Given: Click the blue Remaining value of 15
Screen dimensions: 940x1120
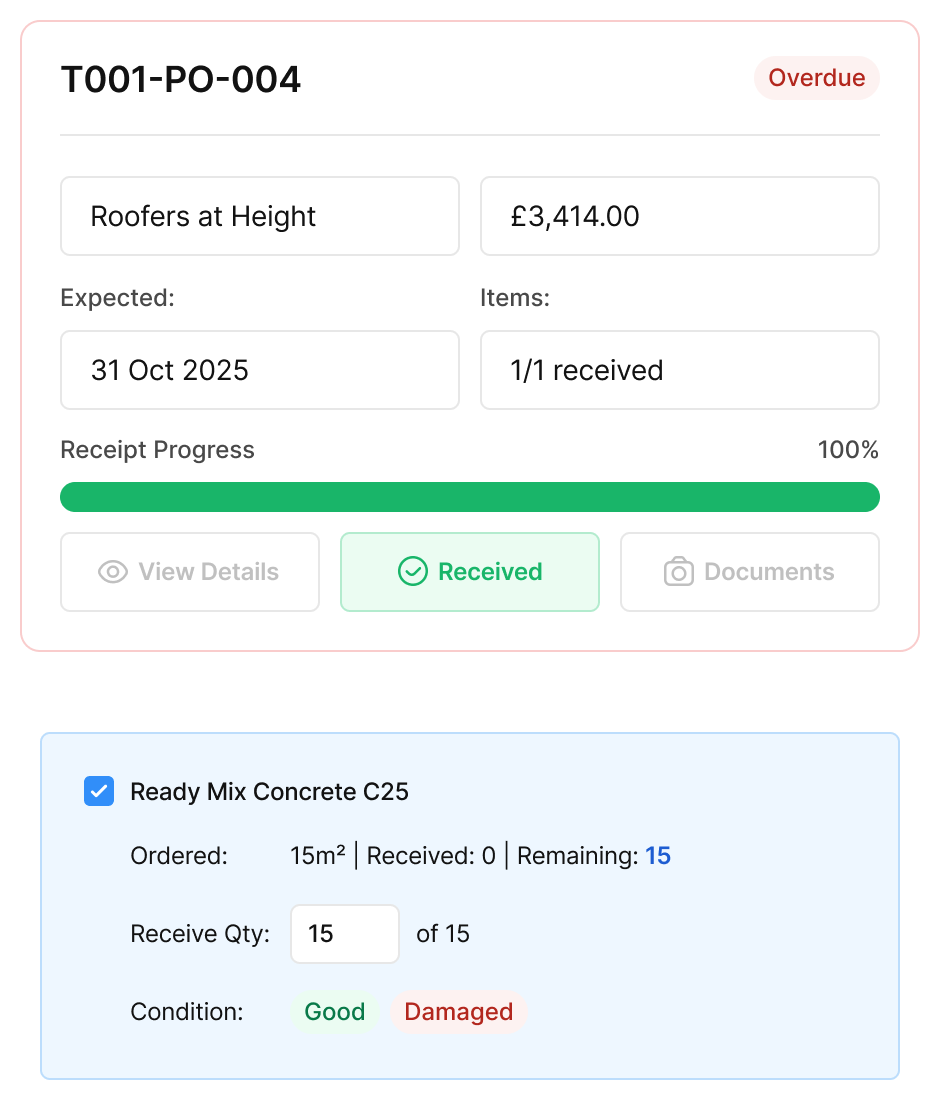Looking at the screenshot, I should pos(657,856).
